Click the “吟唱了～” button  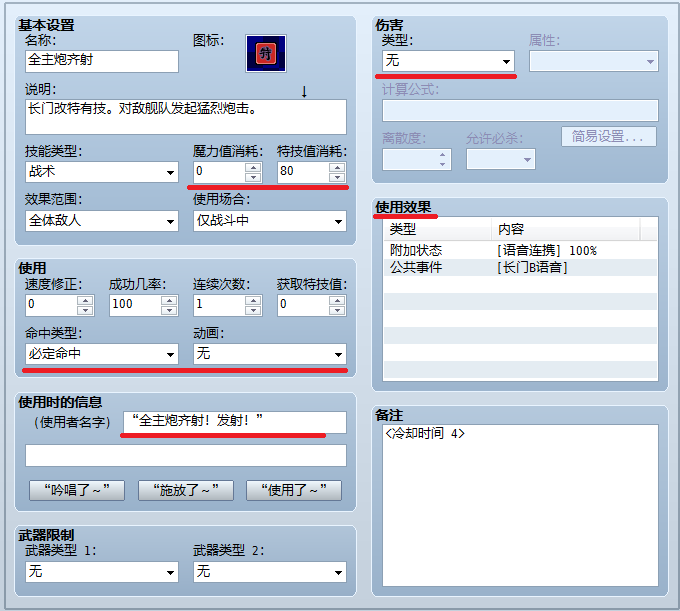coord(77,490)
